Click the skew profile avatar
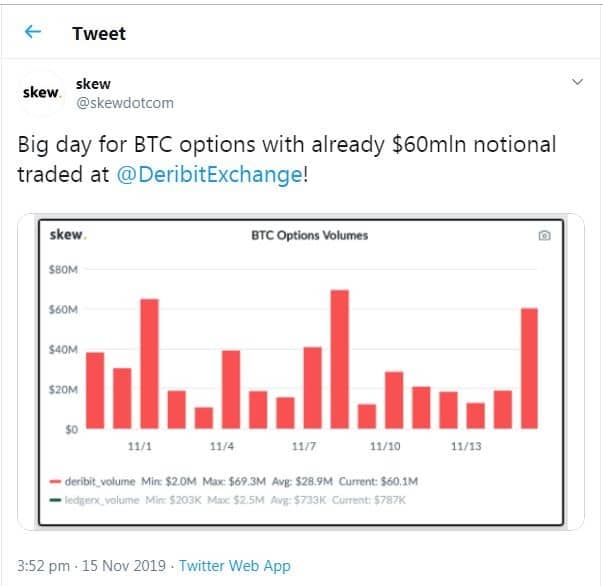This screenshot has width=603, height=586. point(41,93)
